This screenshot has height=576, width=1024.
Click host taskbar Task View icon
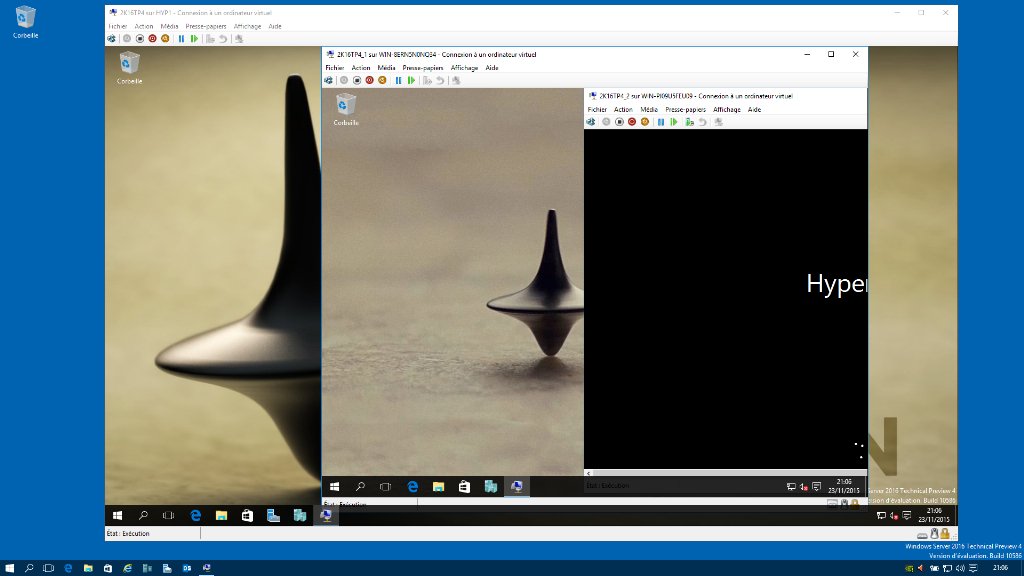pyautogui.click(x=48, y=568)
